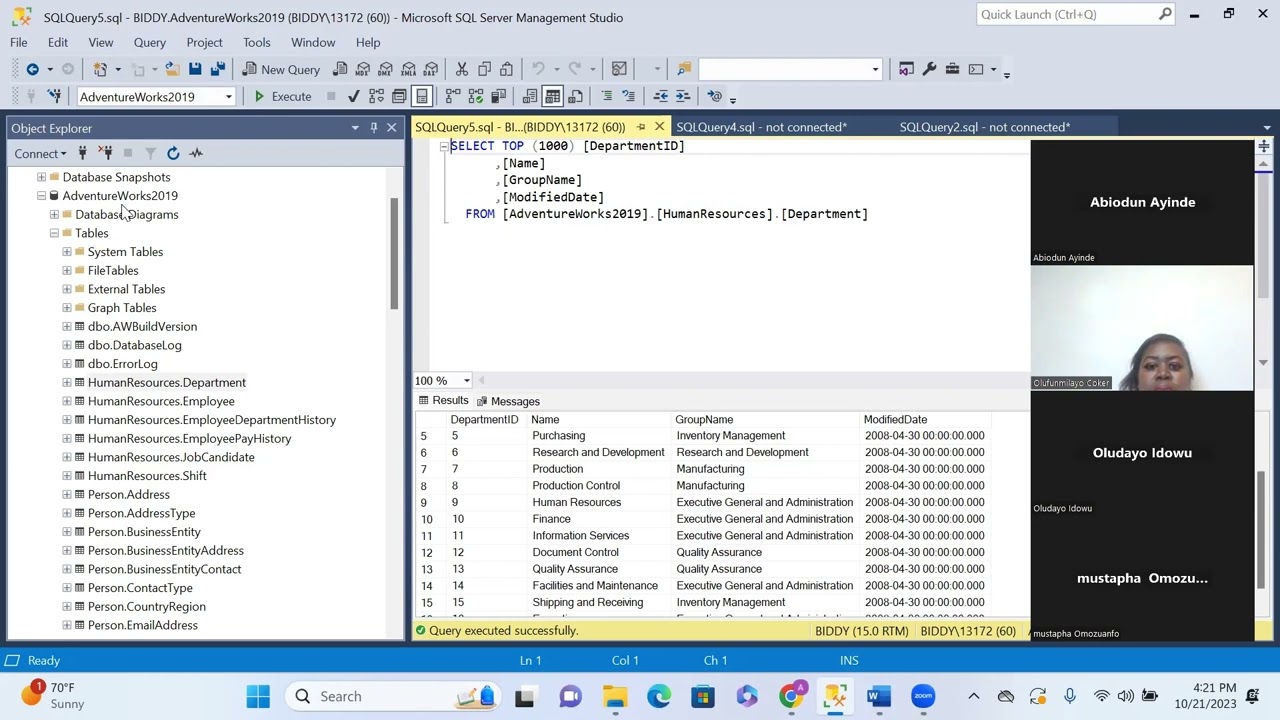This screenshot has height=720, width=1280.
Task: Open a Database Engine Query icon
Action: pyautogui.click(x=340, y=69)
